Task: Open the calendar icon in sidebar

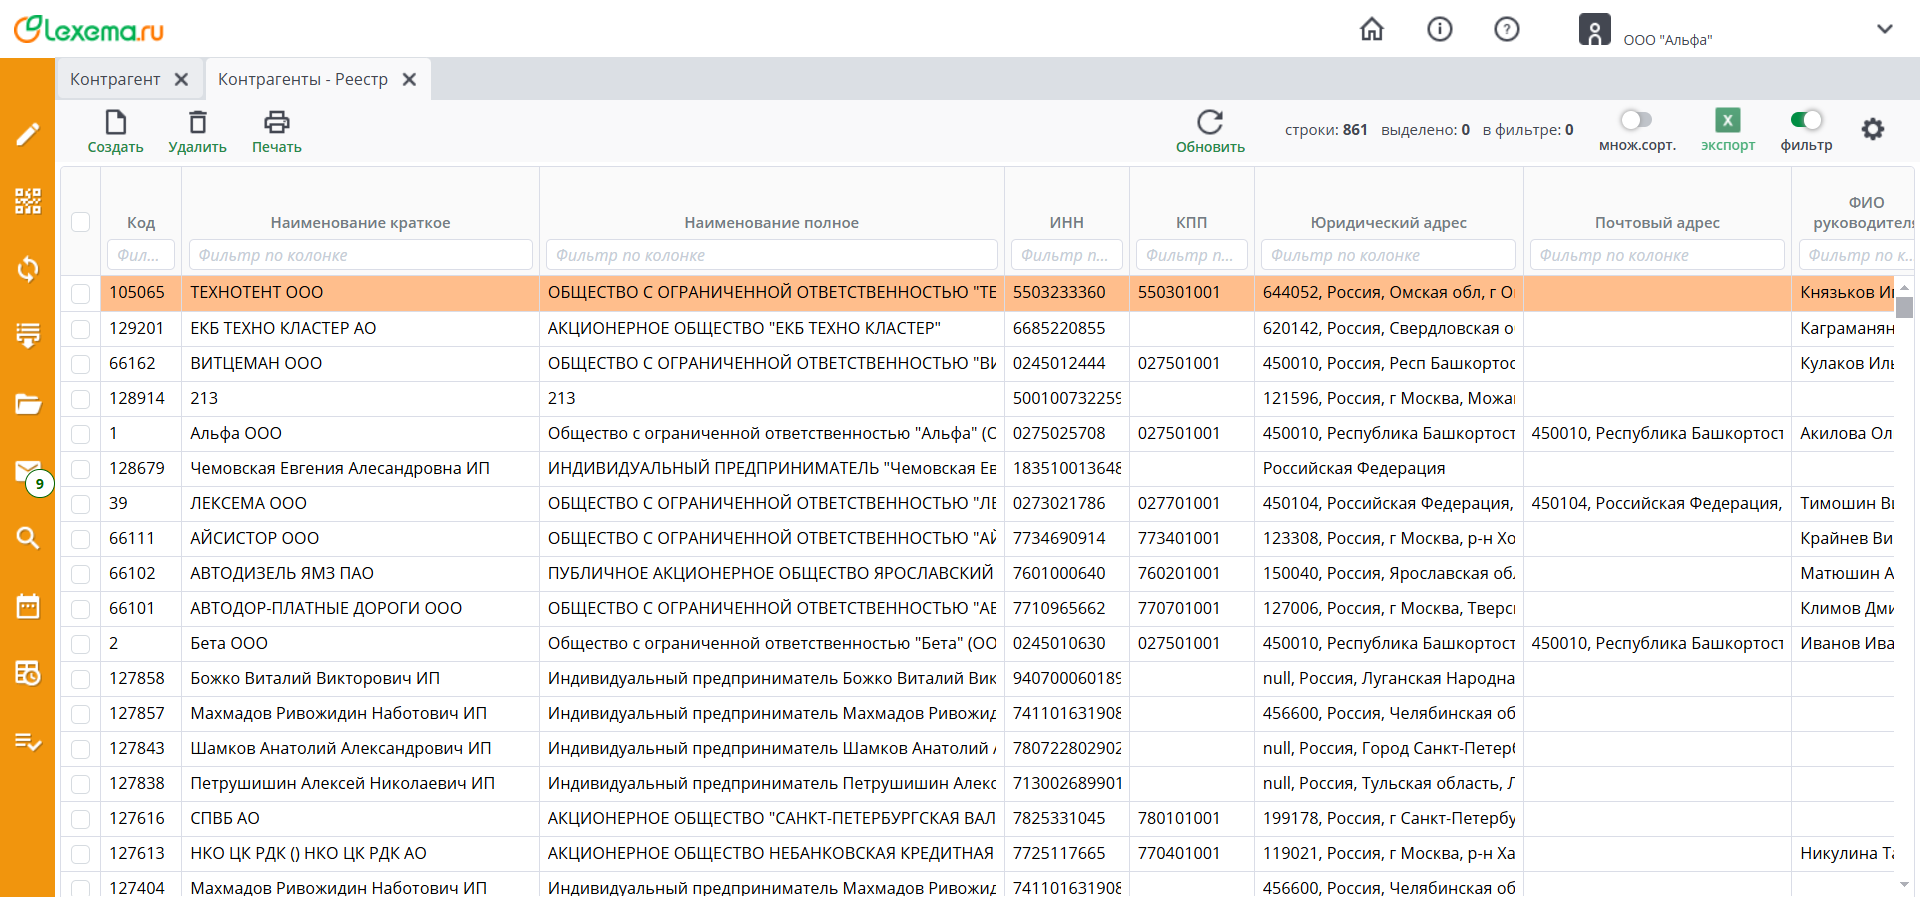Action: (x=28, y=606)
